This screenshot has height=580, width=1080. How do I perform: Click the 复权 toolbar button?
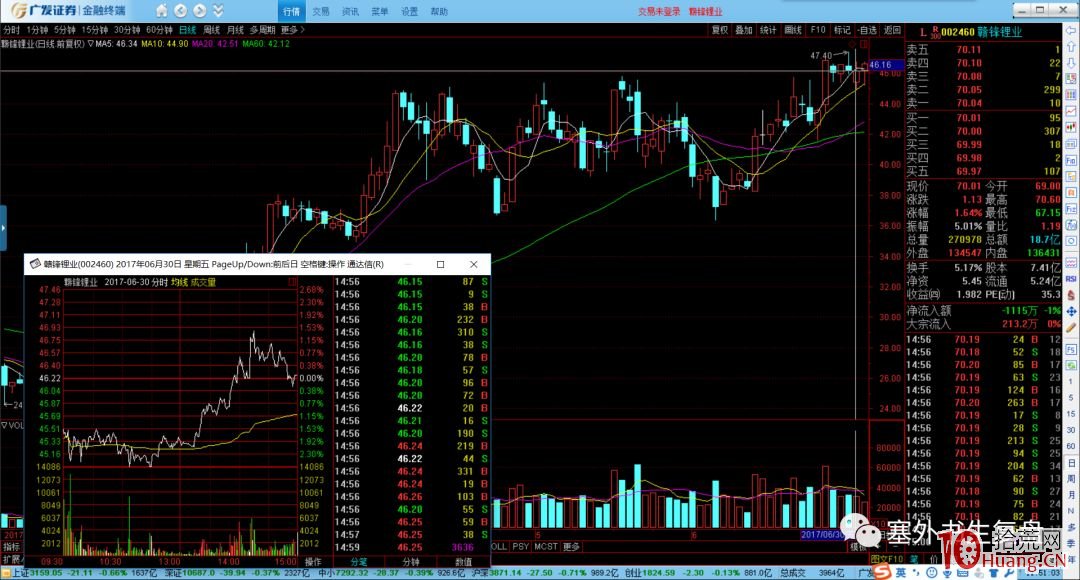click(720, 30)
